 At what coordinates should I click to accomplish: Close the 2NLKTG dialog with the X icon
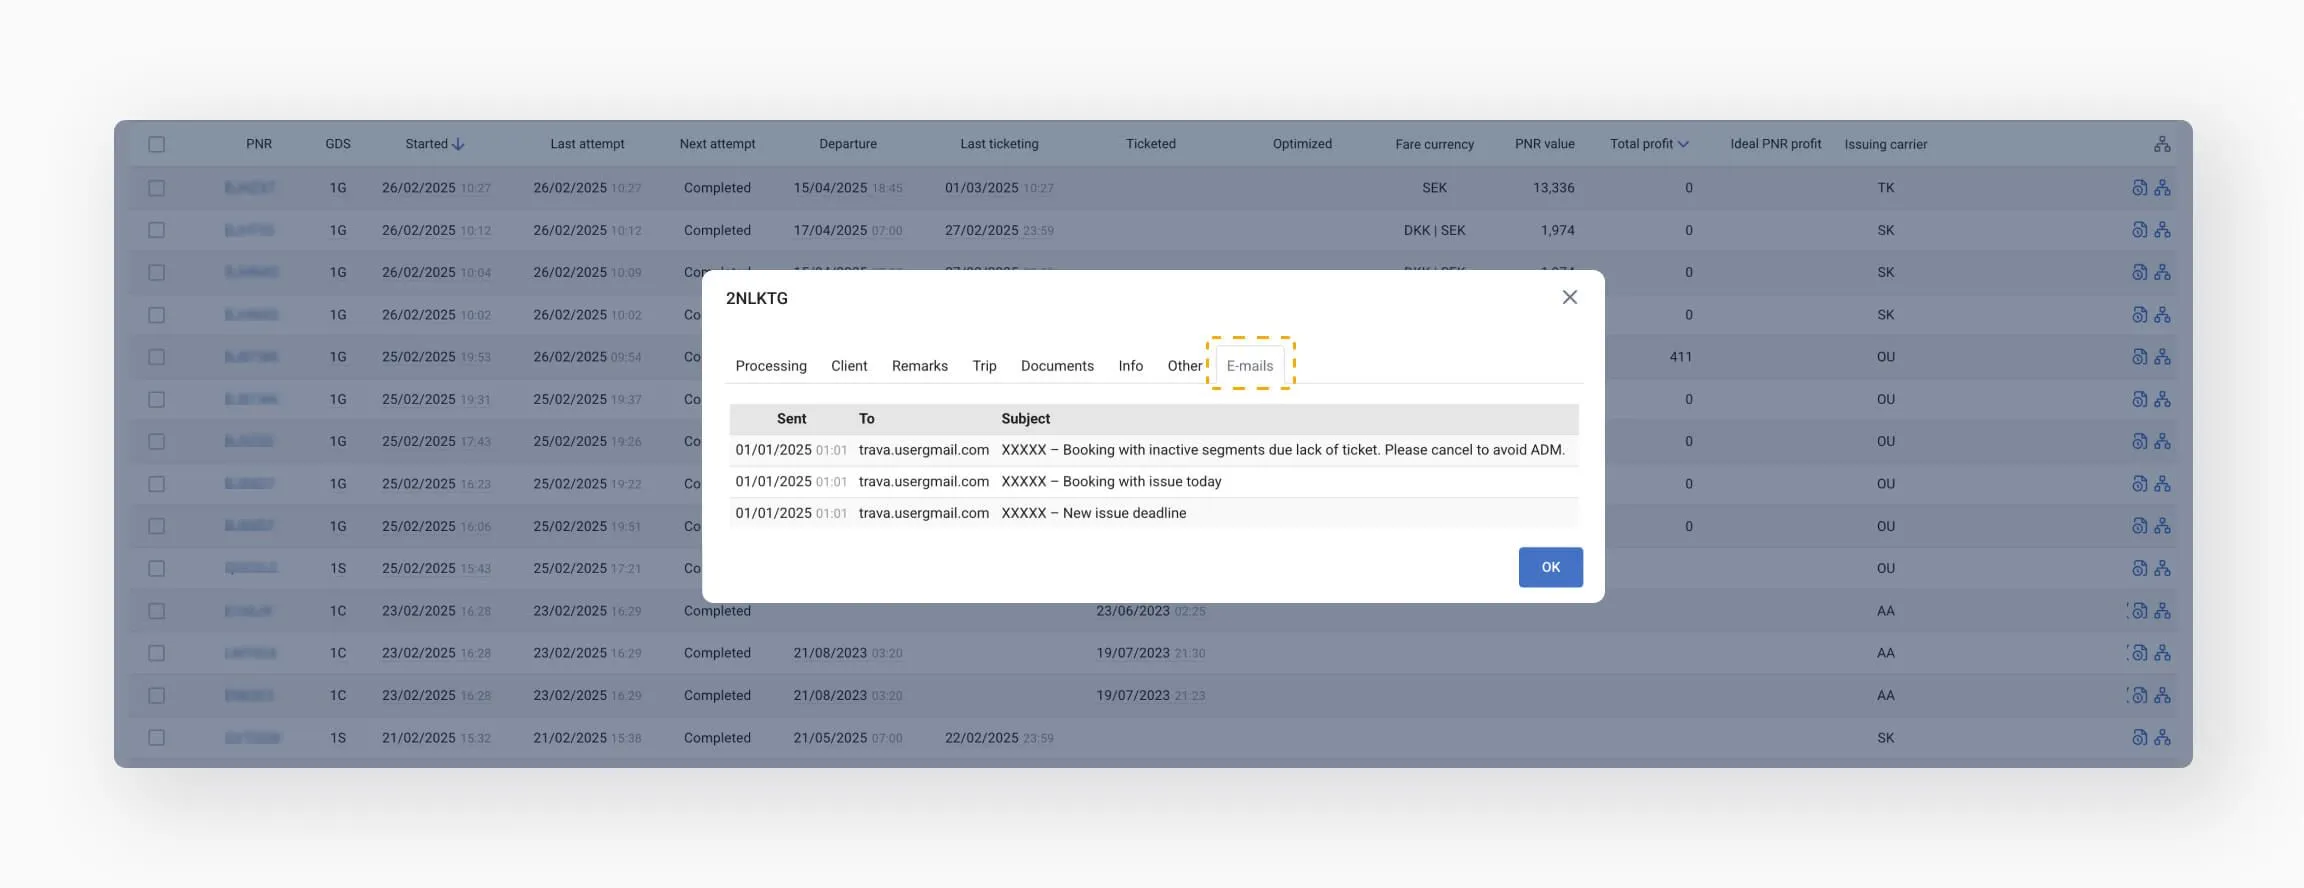(1569, 297)
